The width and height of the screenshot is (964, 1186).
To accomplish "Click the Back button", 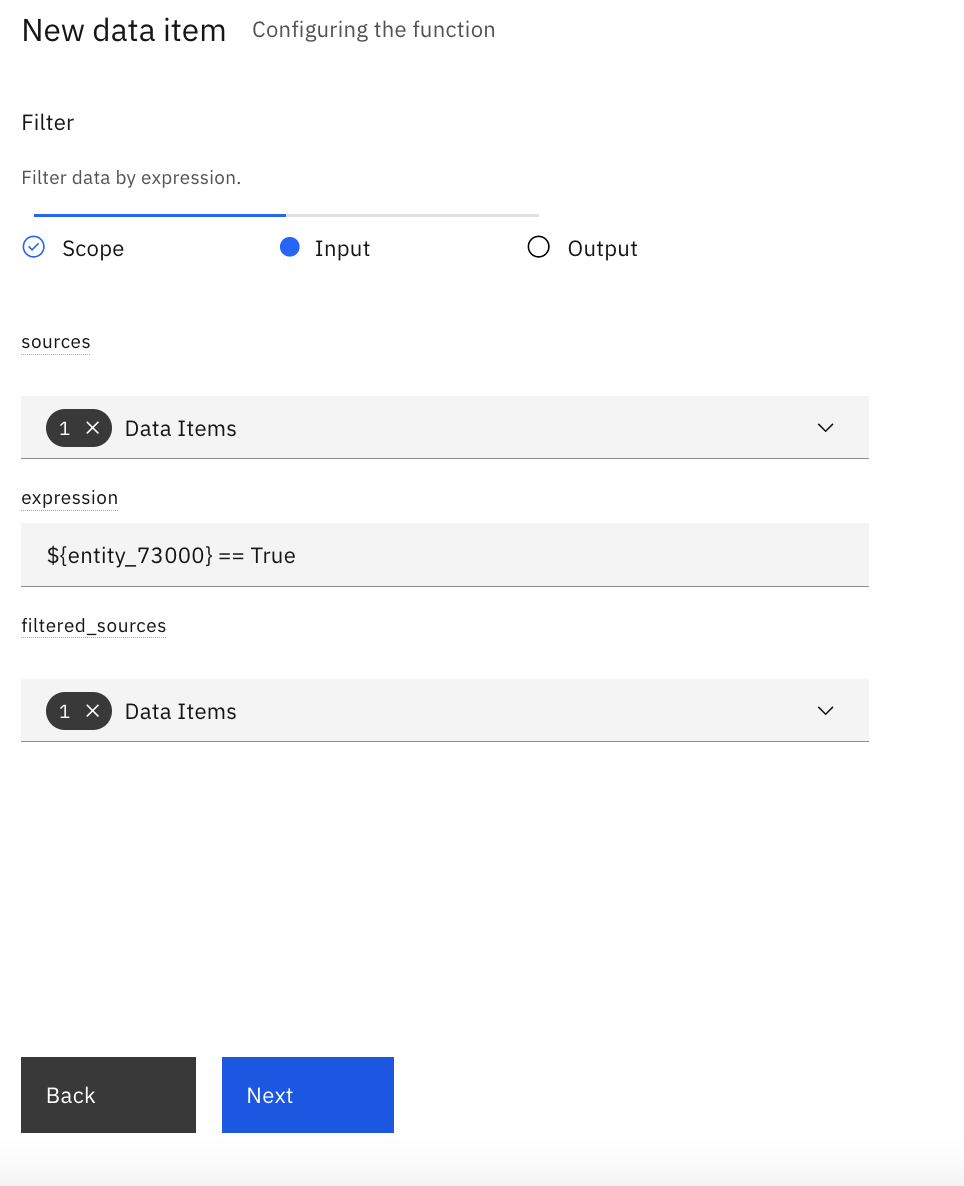I will pos(108,1094).
